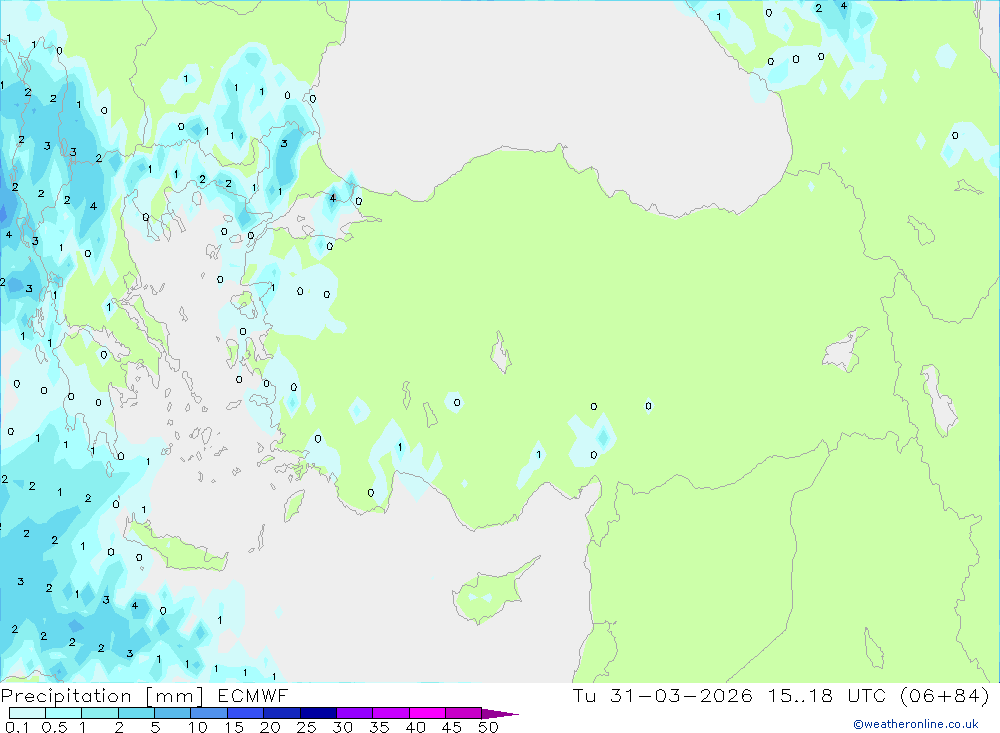Click the date "31-03-2026" text

click(681, 695)
